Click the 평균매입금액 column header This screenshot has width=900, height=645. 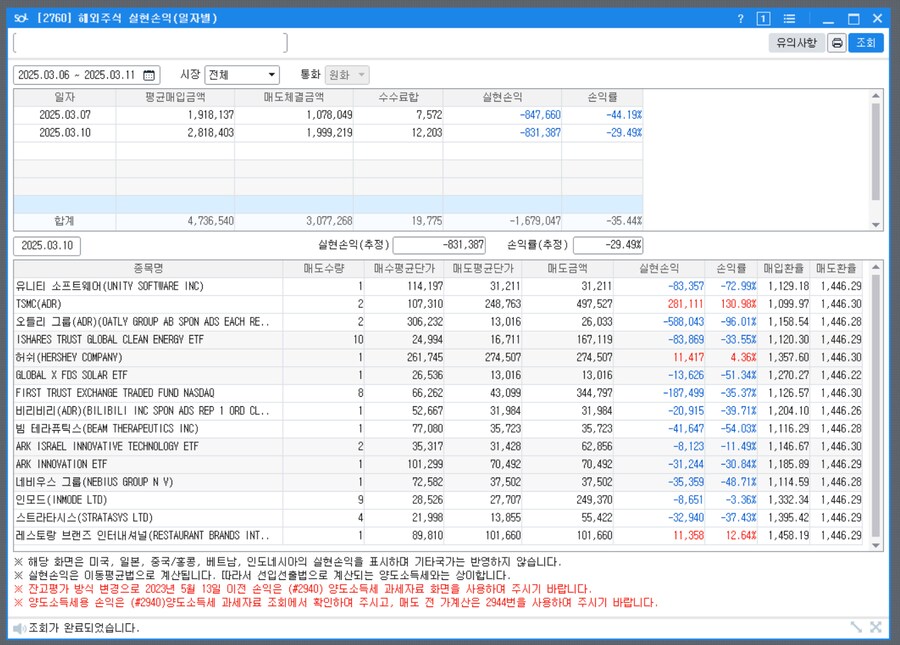coord(175,98)
